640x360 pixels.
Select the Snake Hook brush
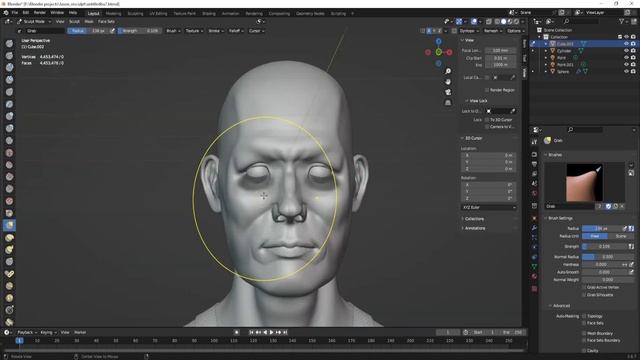tap(9, 249)
